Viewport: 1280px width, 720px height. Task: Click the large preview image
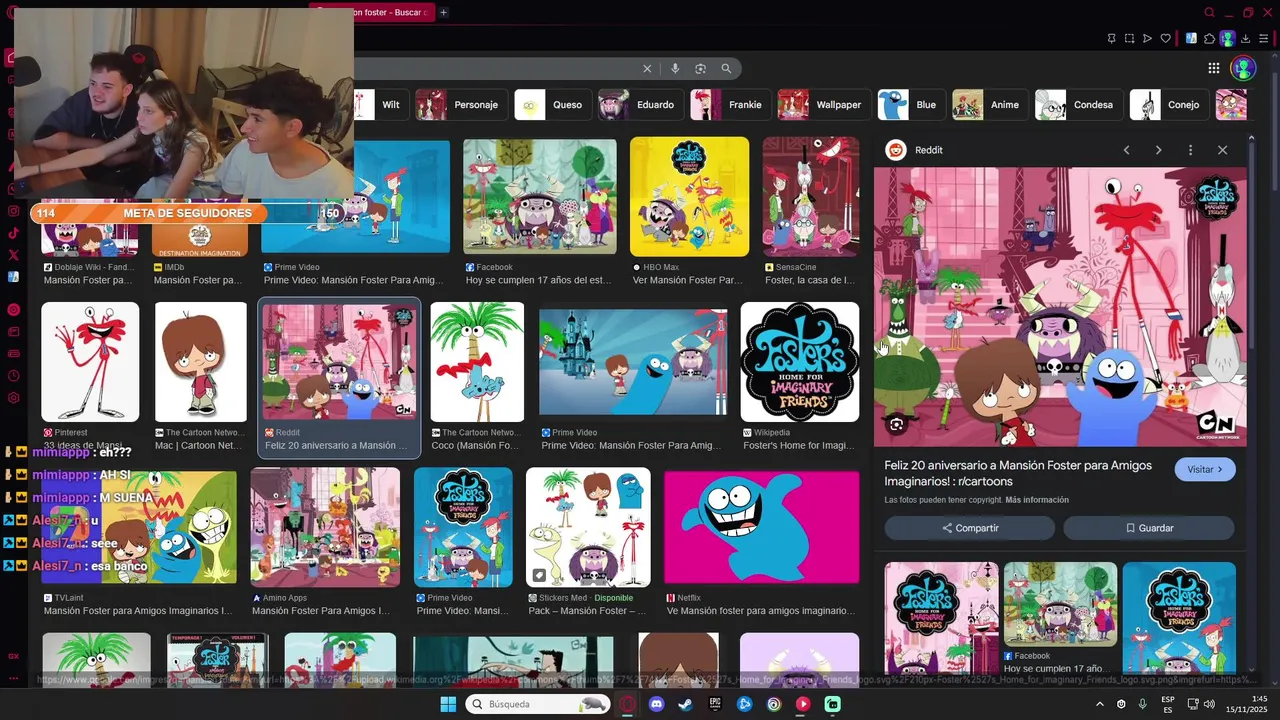[1060, 307]
